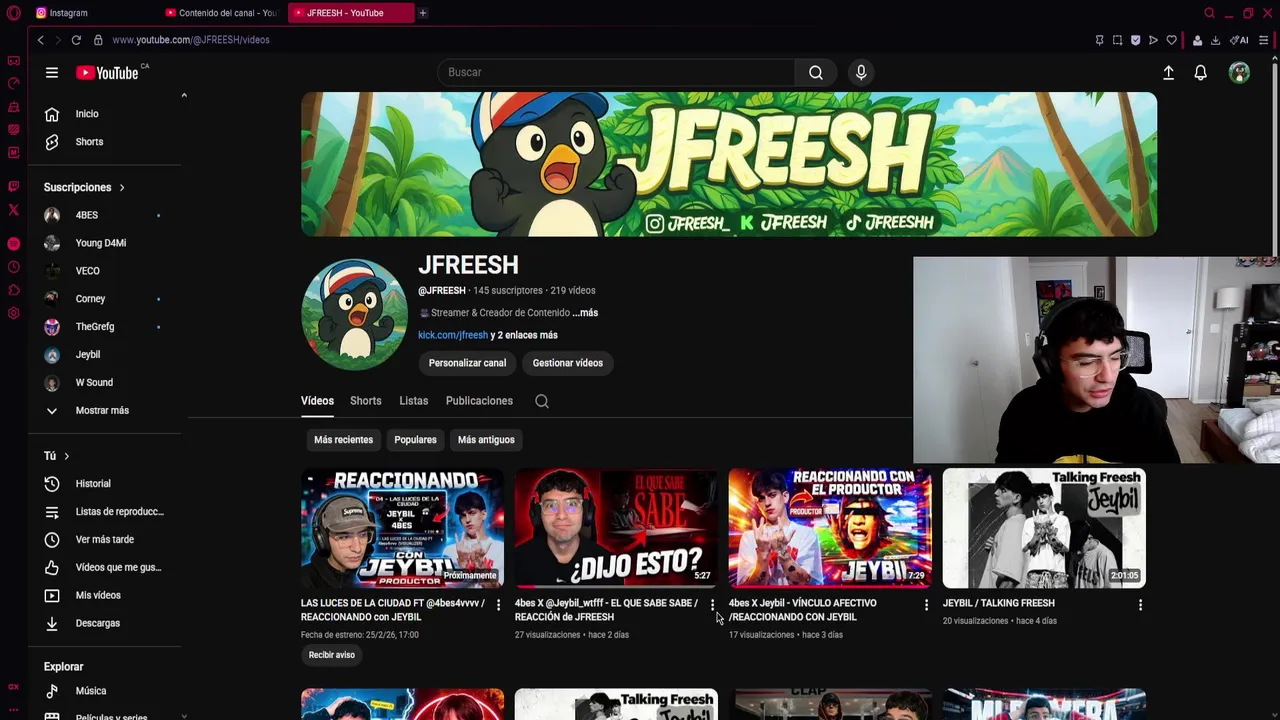Screen dimensions: 1280x720
Task: Take a snapshot with the capture icon
Action: (1117, 40)
